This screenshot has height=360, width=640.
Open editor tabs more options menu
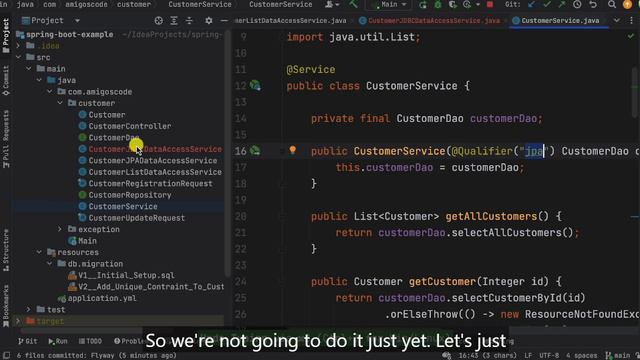[x=631, y=20]
